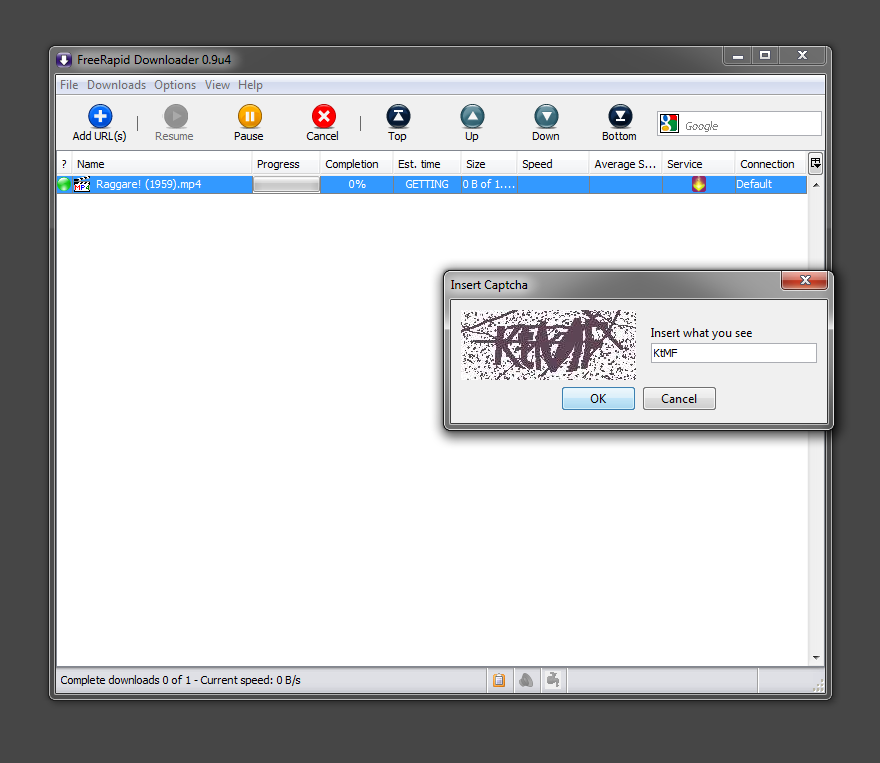Click the Complete downloads status bar text
Image resolution: width=880 pixels, height=763 pixels.
pyautogui.click(x=180, y=680)
